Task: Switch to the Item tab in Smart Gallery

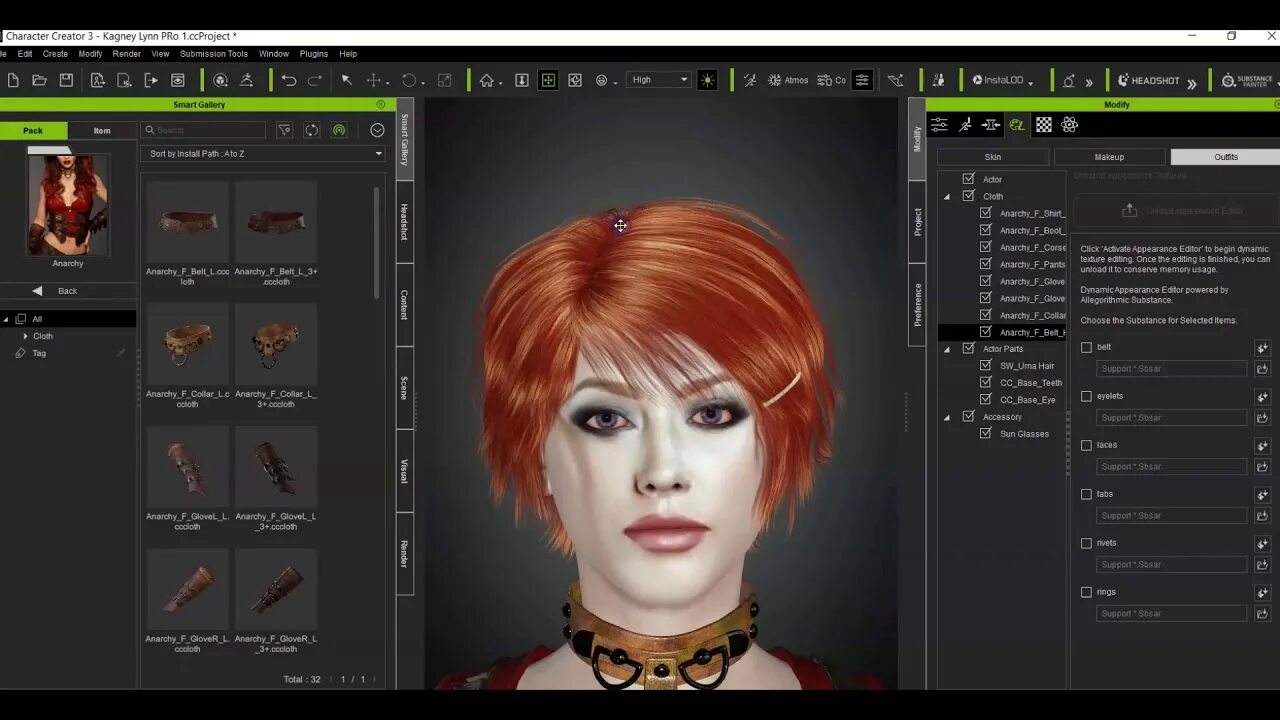Action: (101, 130)
